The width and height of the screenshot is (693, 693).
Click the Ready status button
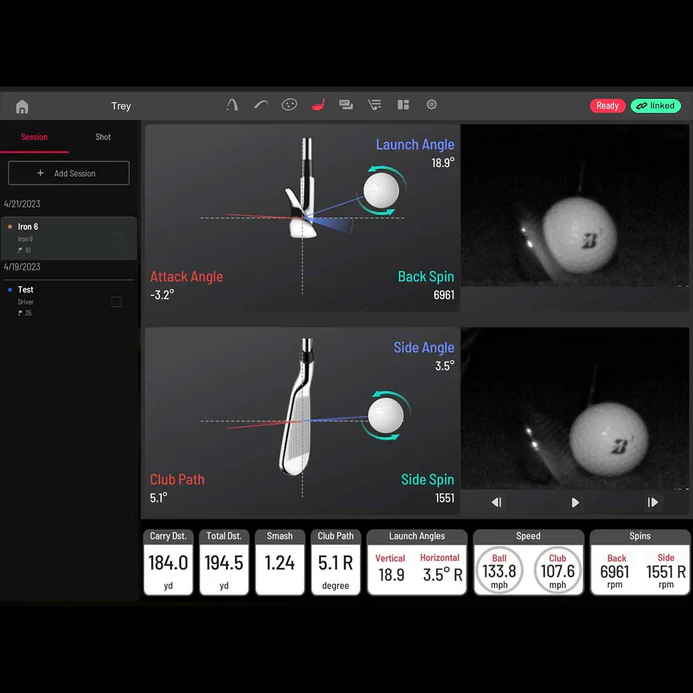[x=607, y=106]
